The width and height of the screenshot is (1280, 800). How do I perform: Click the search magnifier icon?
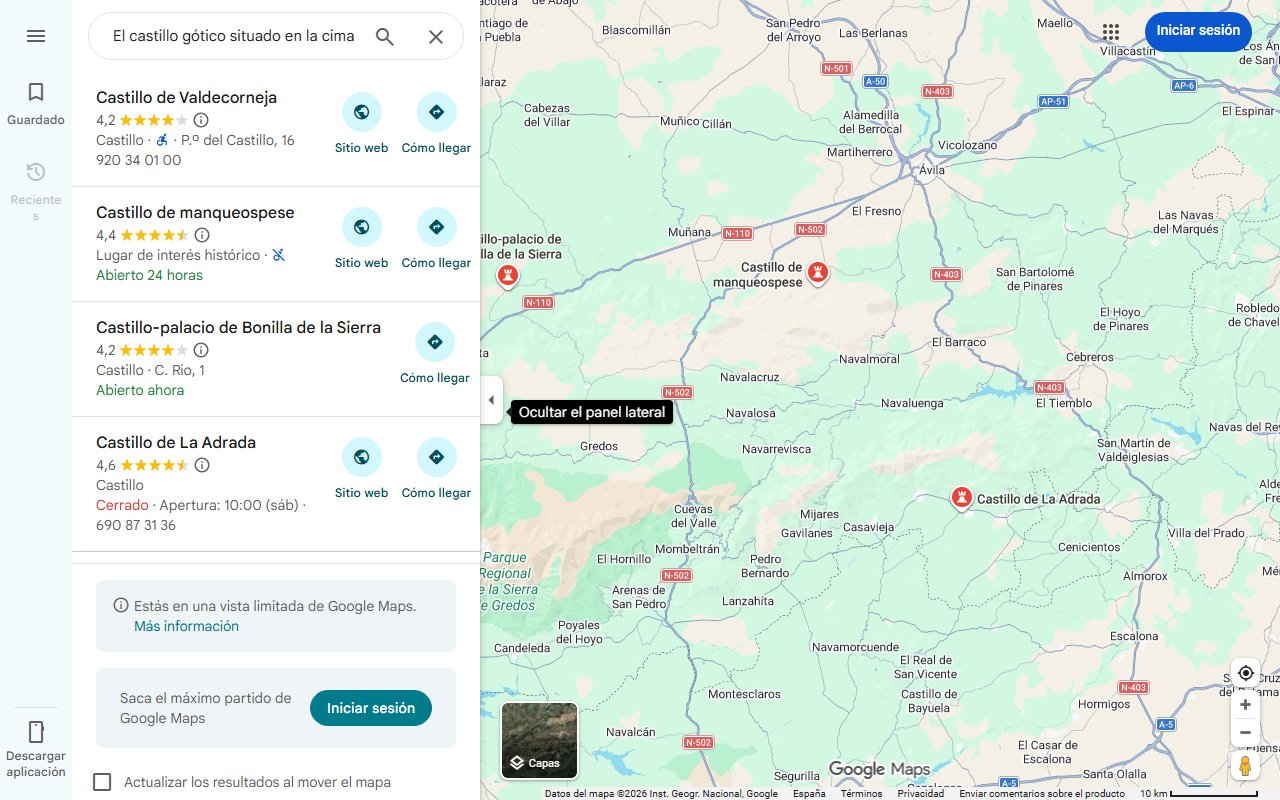click(385, 37)
